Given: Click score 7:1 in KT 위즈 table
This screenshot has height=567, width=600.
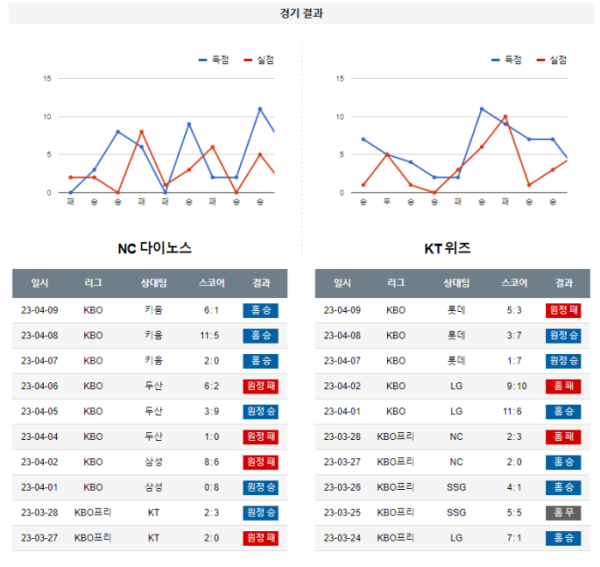Looking at the screenshot, I should click(x=514, y=538).
